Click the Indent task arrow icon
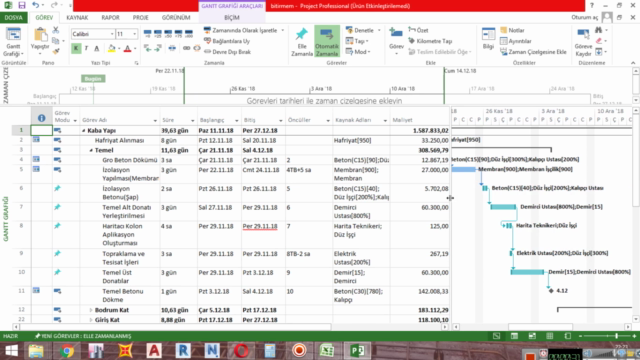 tap(158, 49)
